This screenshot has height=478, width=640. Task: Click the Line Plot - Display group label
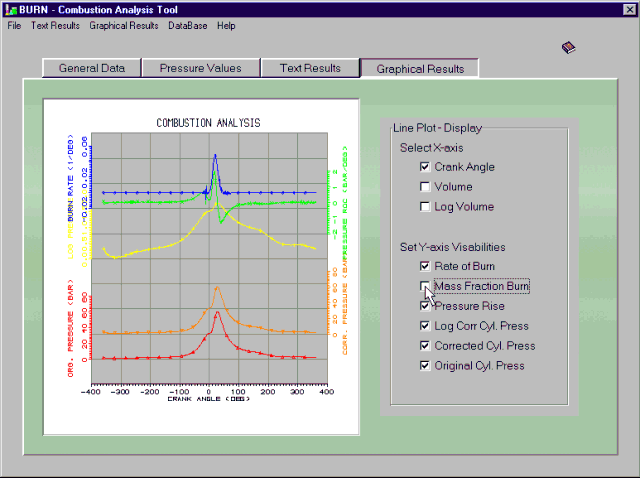click(x=437, y=128)
